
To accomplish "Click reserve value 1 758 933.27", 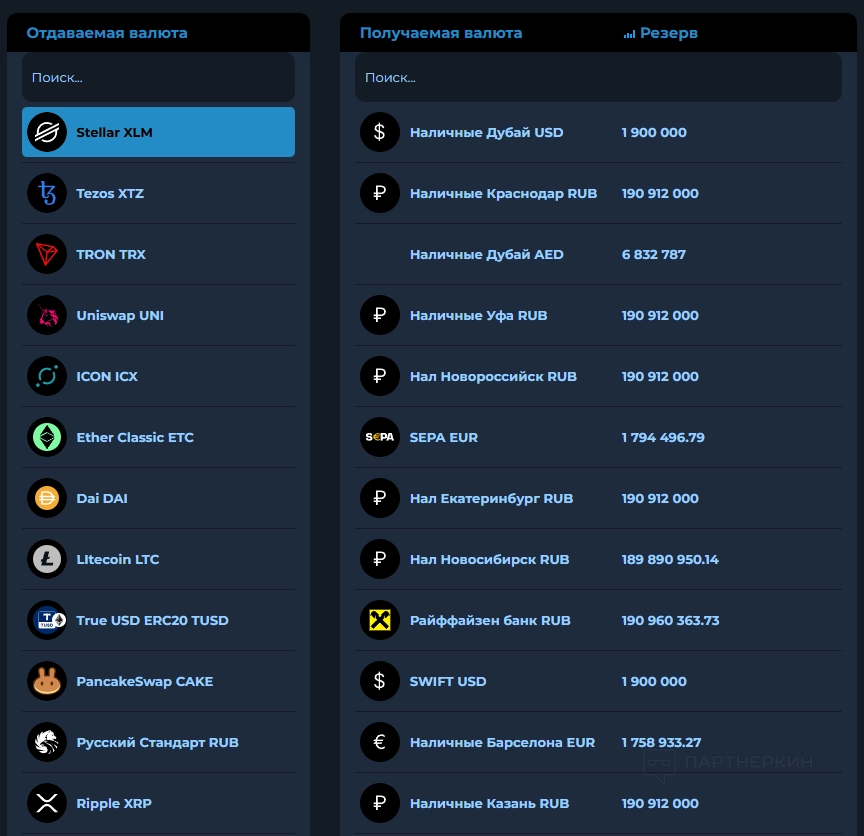I will [x=661, y=742].
